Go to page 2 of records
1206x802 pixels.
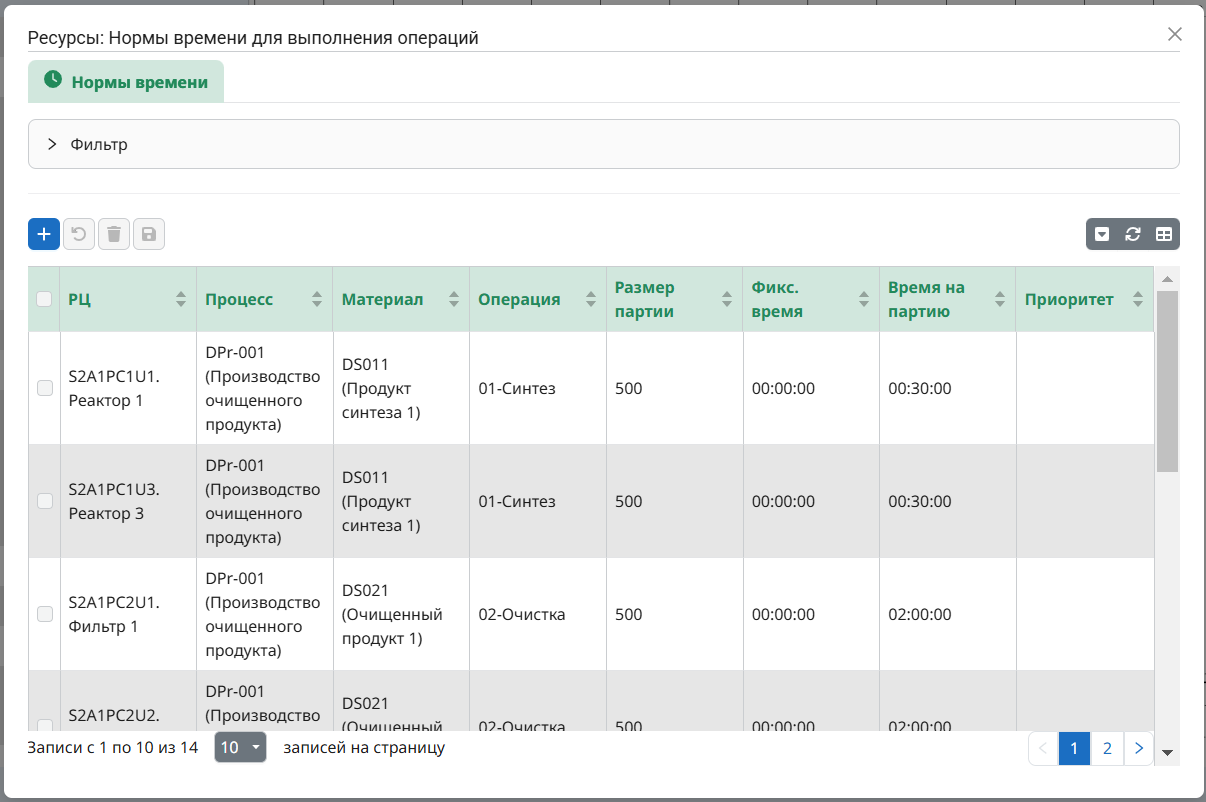click(x=1107, y=748)
